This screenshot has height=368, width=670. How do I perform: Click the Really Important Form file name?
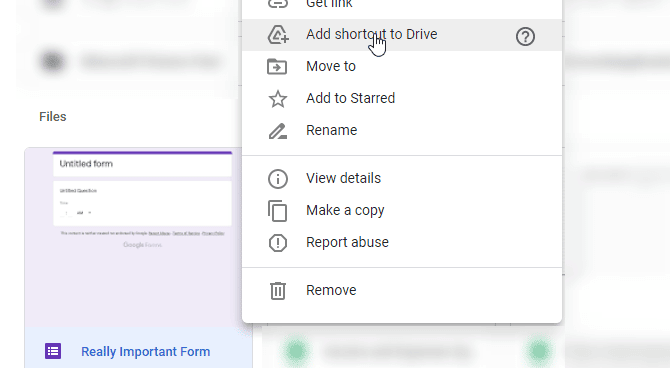(146, 352)
